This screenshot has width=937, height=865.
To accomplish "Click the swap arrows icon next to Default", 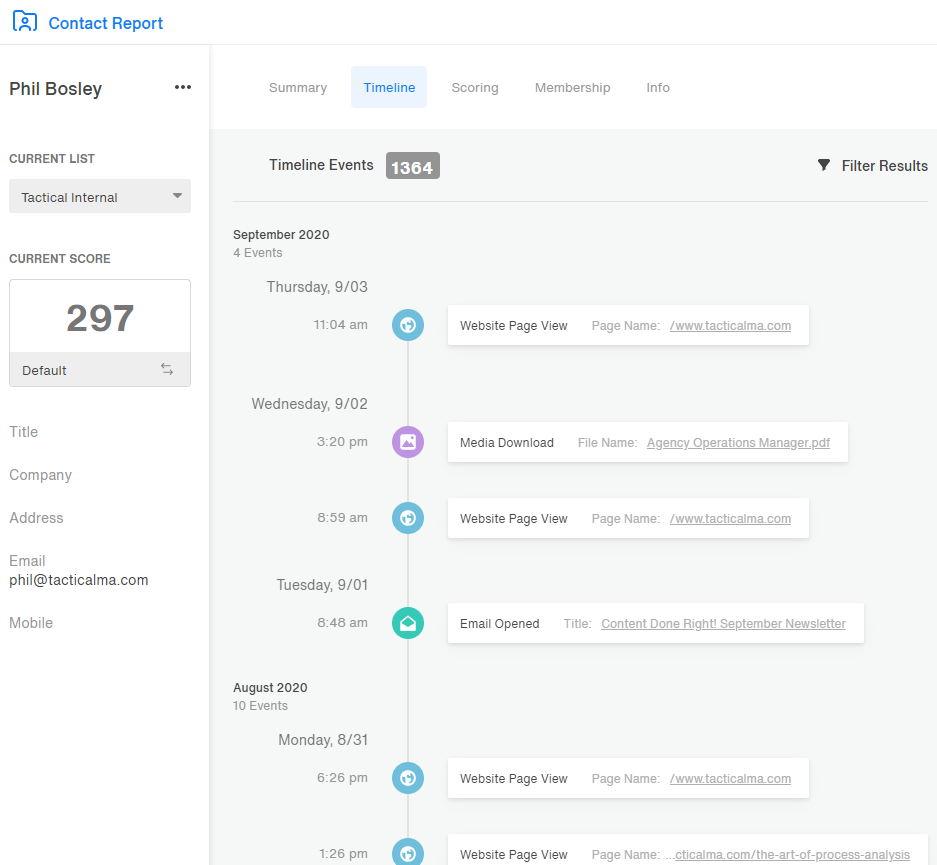I will point(167,369).
